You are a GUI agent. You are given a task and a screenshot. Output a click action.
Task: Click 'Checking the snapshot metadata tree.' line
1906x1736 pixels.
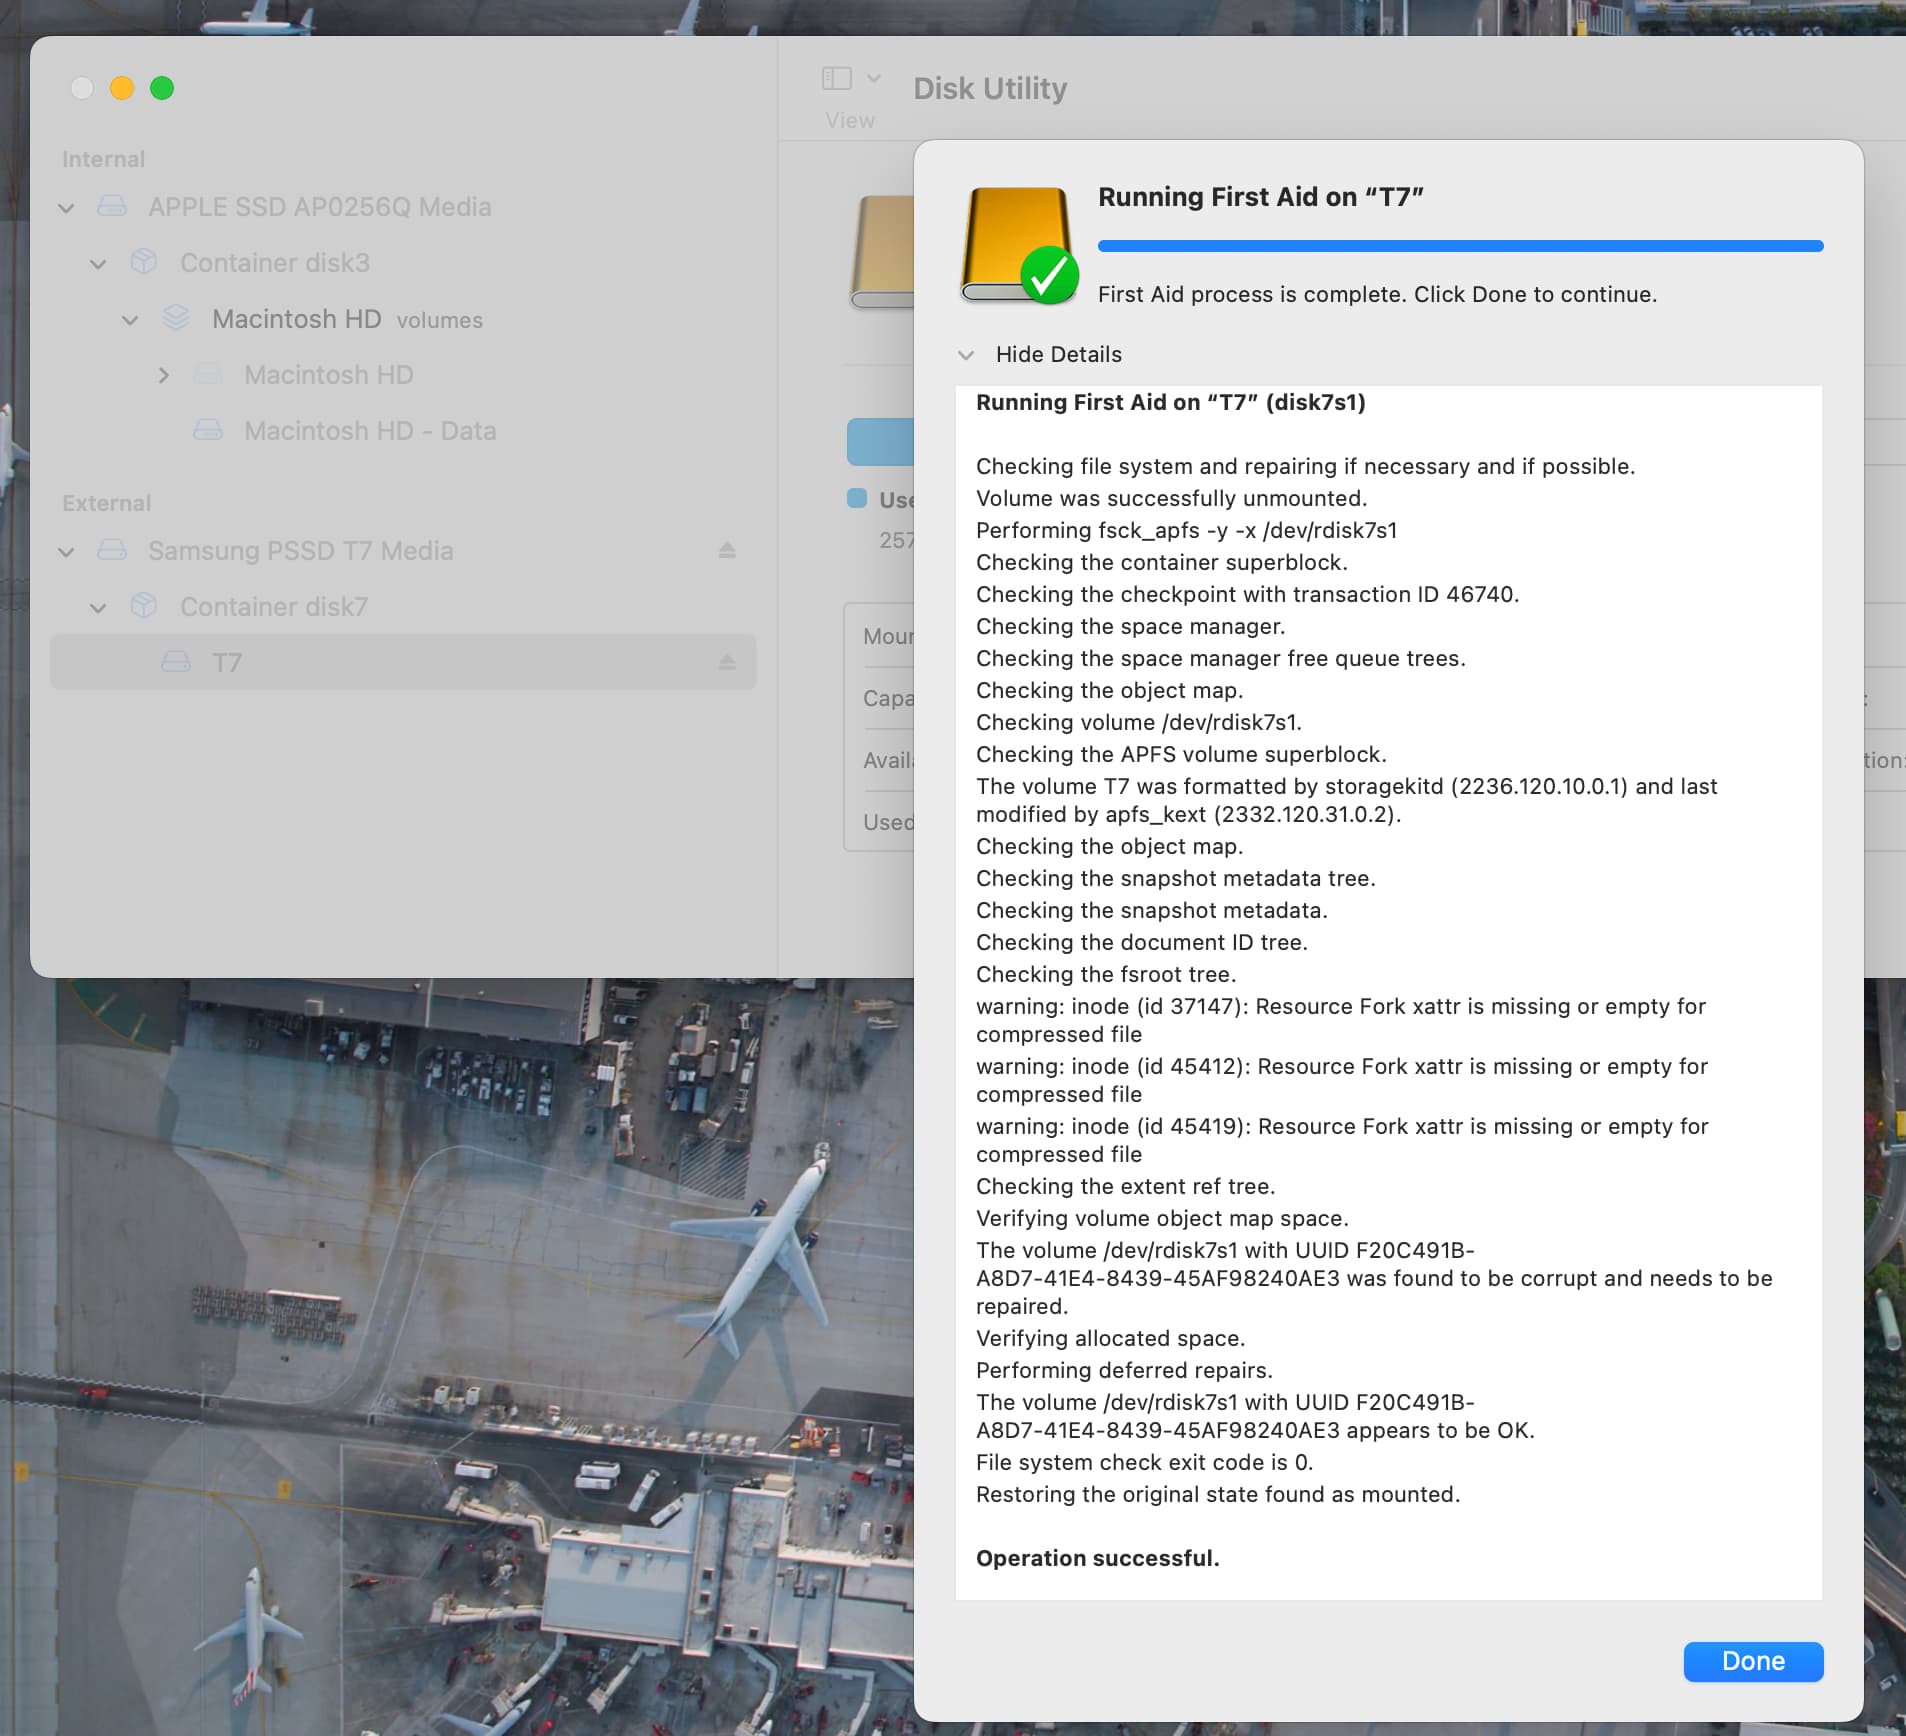(x=1175, y=878)
